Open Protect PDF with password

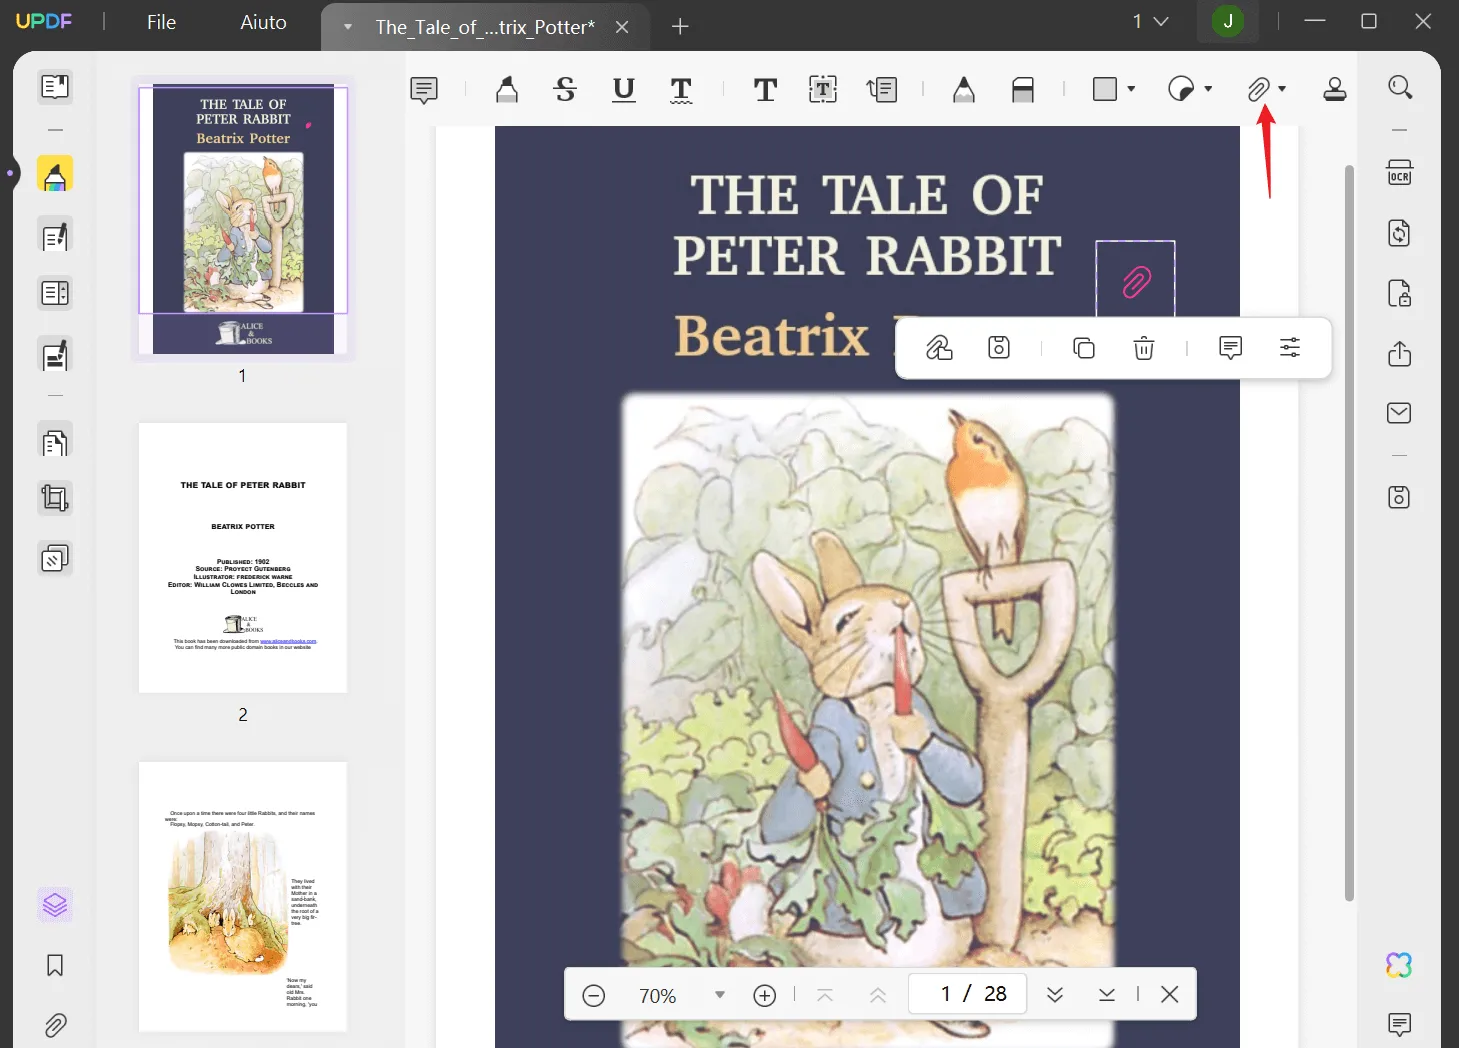click(1399, 294)
